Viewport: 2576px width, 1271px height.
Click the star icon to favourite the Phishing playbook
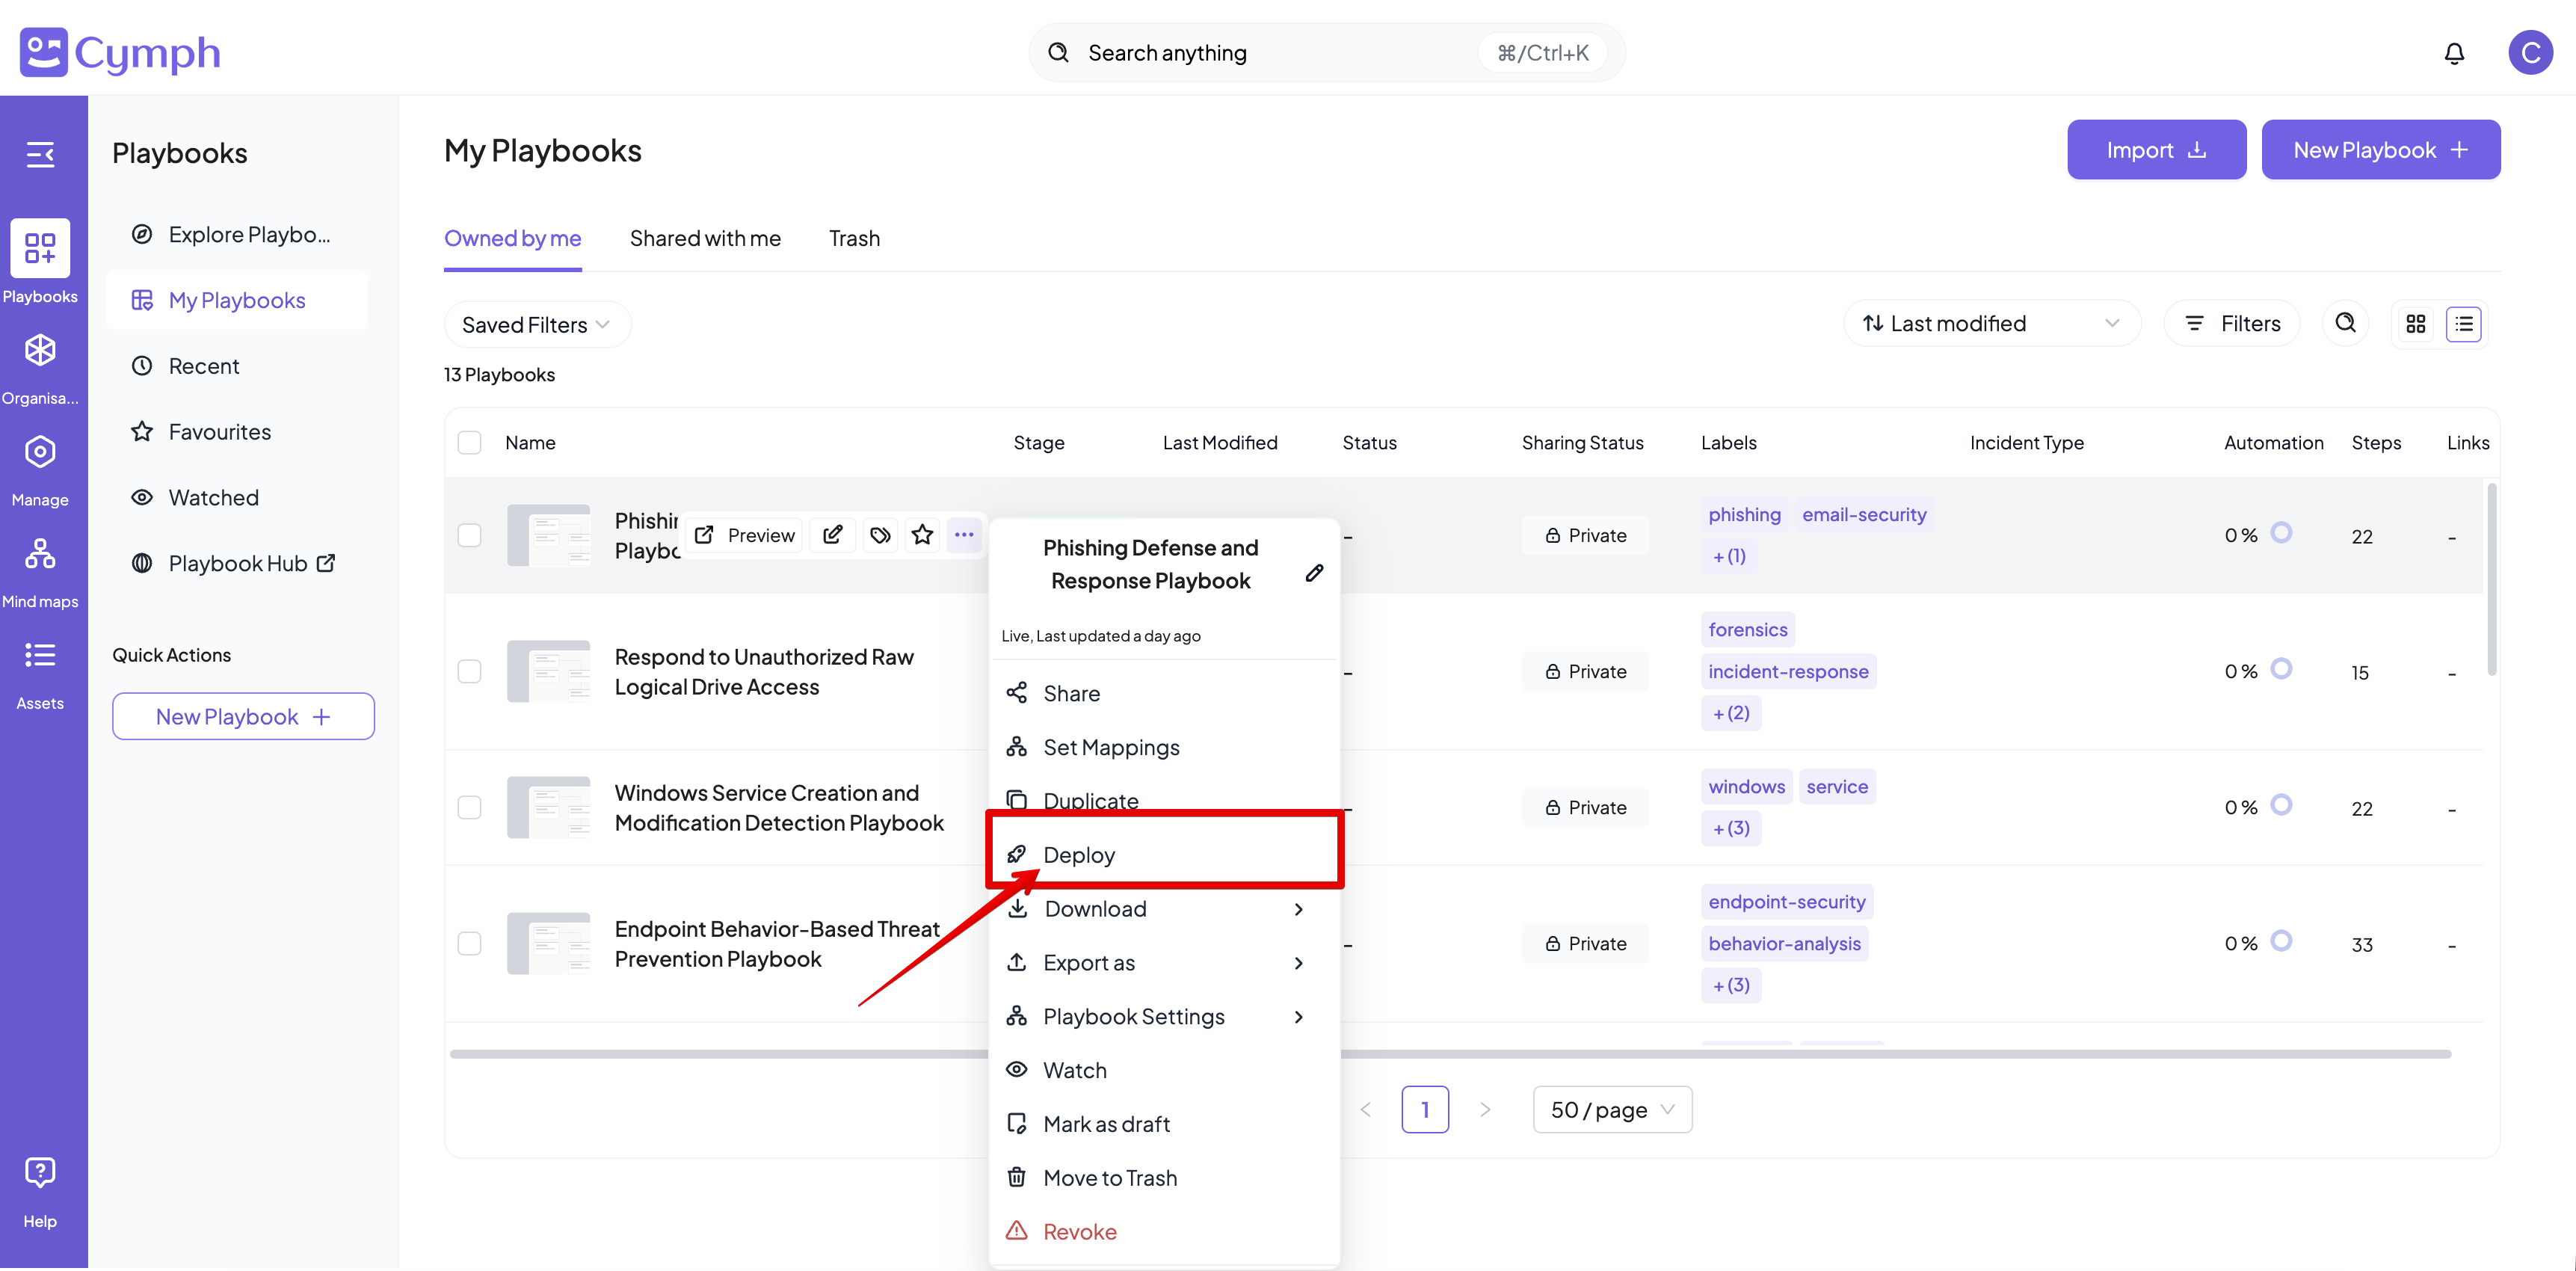click(x=922, y=535)
